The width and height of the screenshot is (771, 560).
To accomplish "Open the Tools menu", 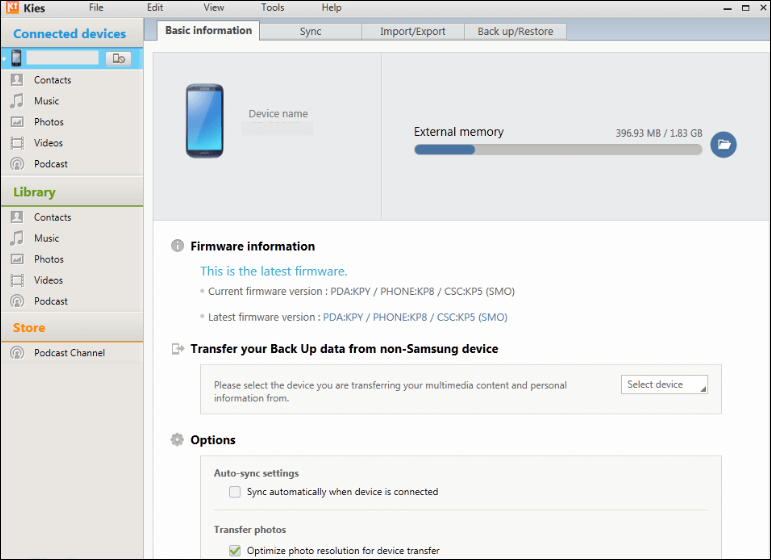I will coord(272,8).
